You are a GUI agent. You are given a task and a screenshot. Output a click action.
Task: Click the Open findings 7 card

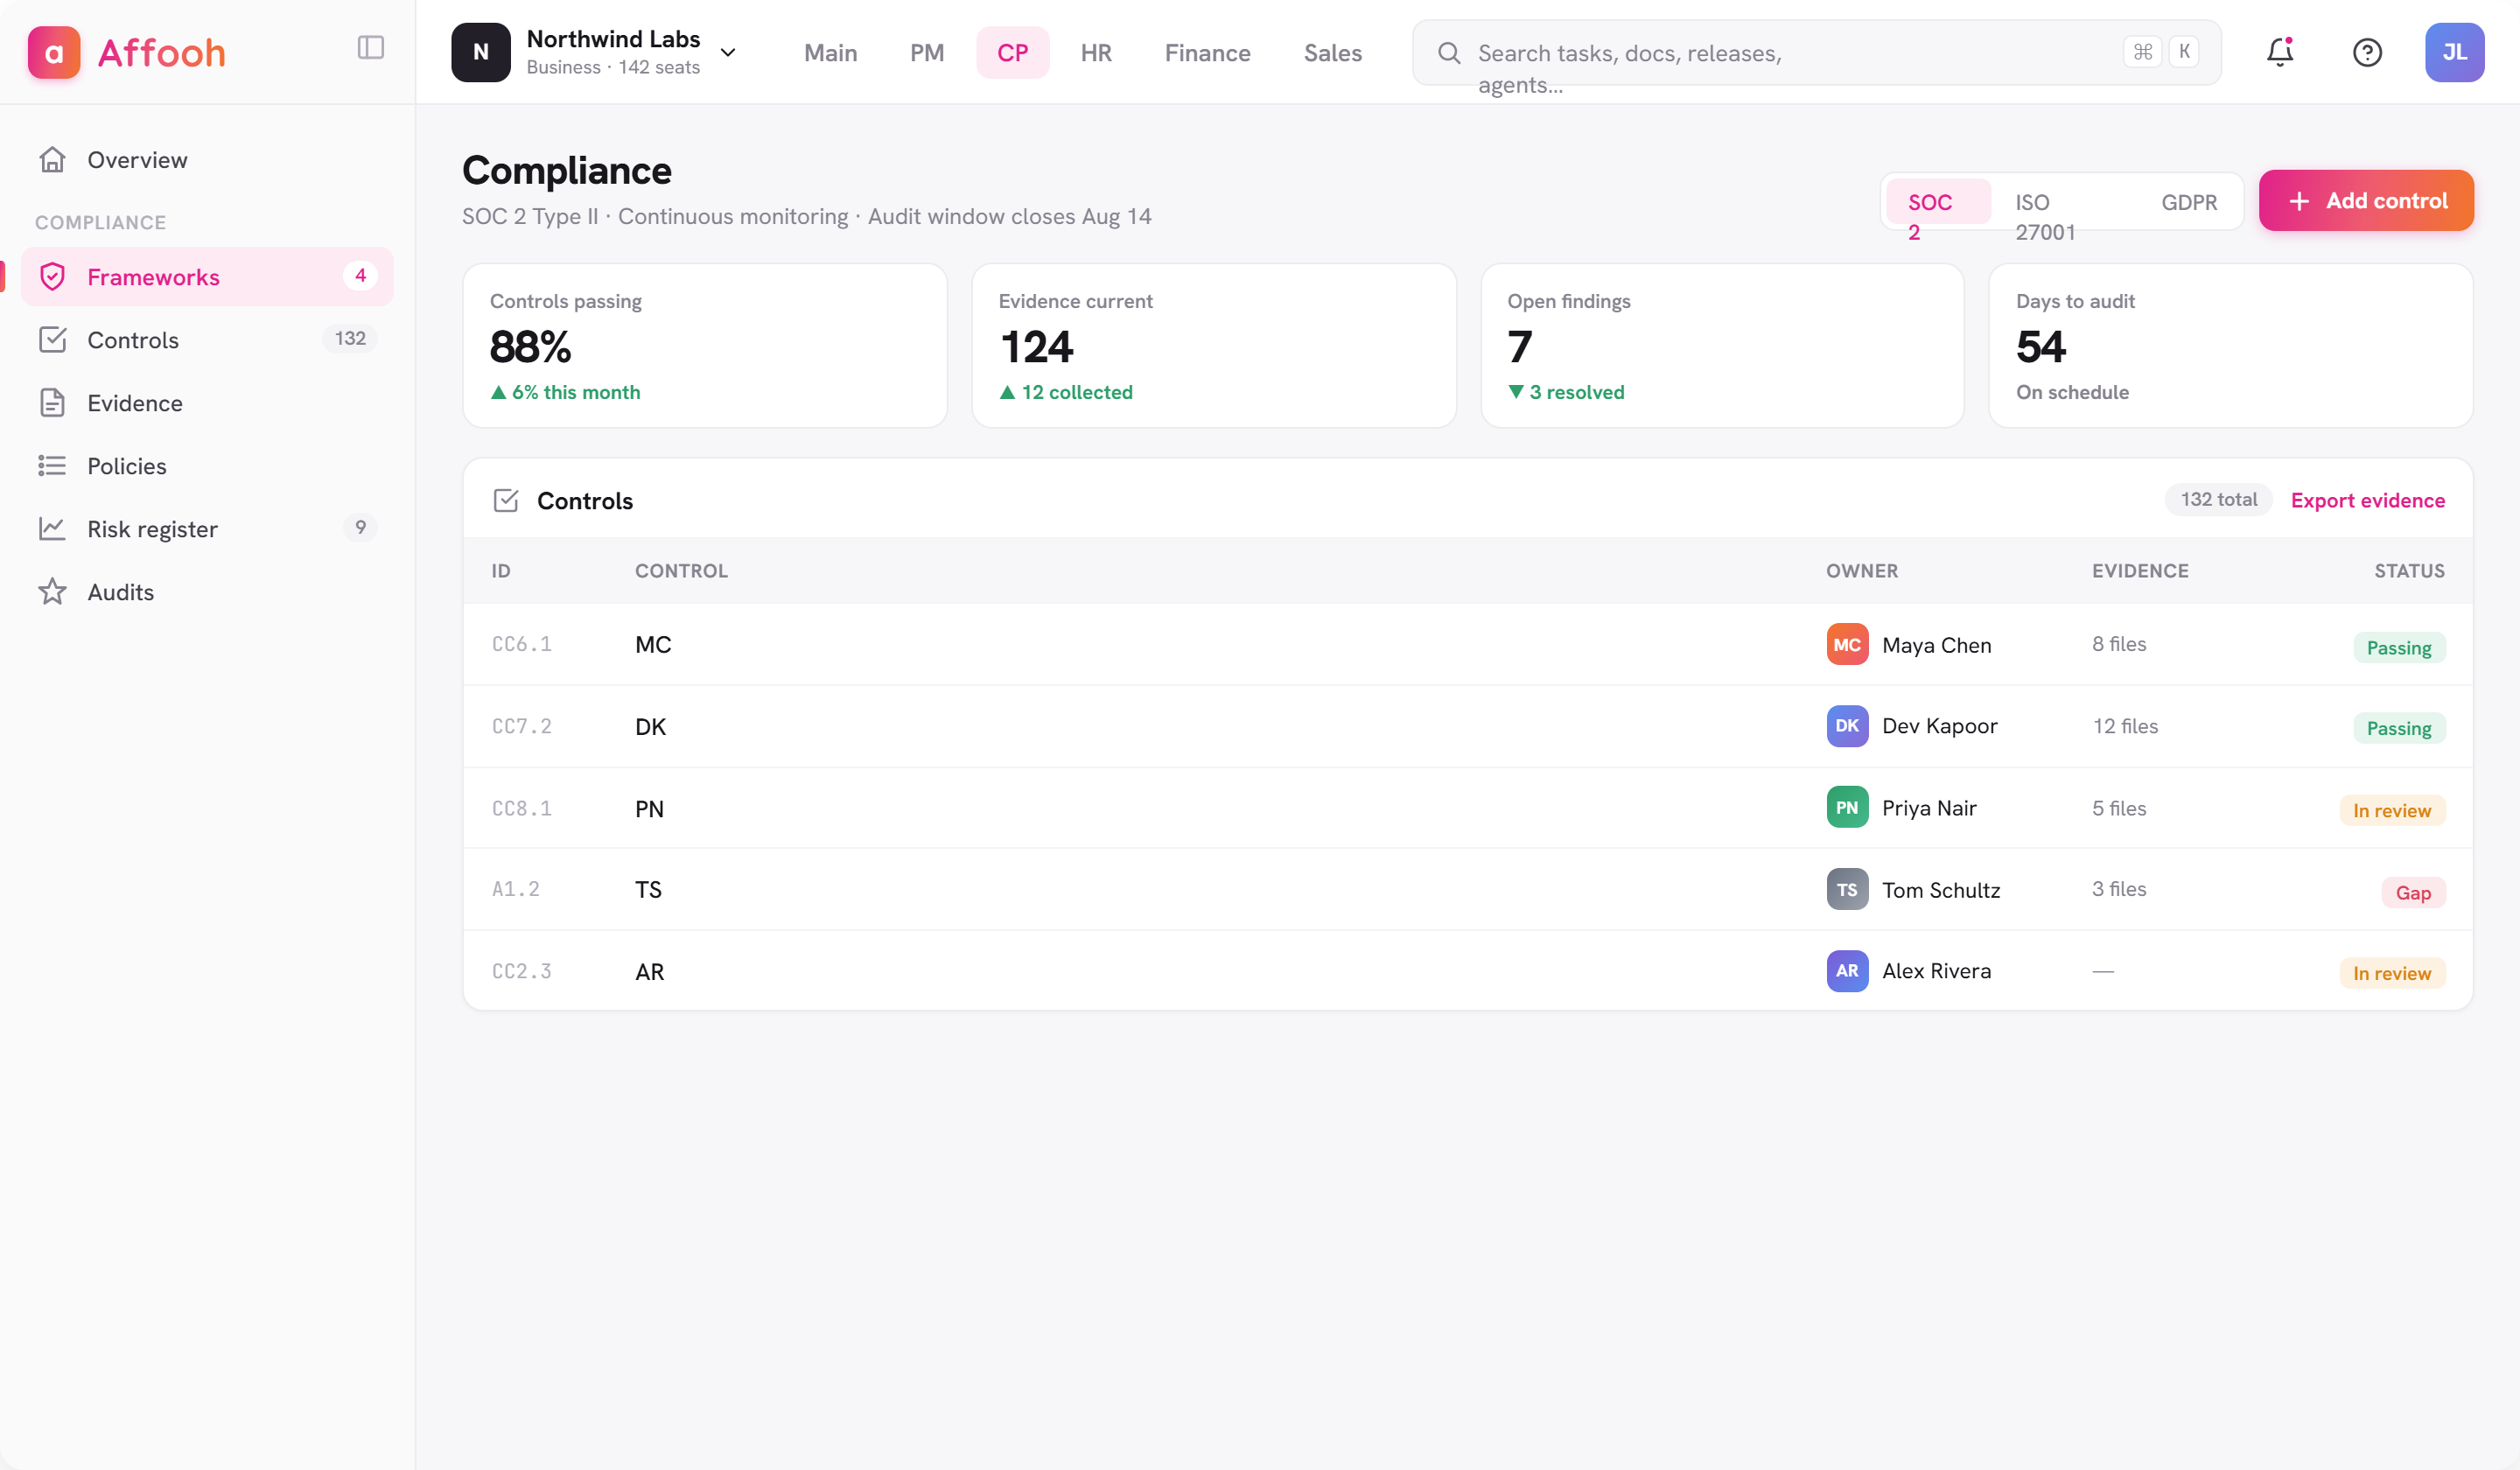[x=1722, y=346]
